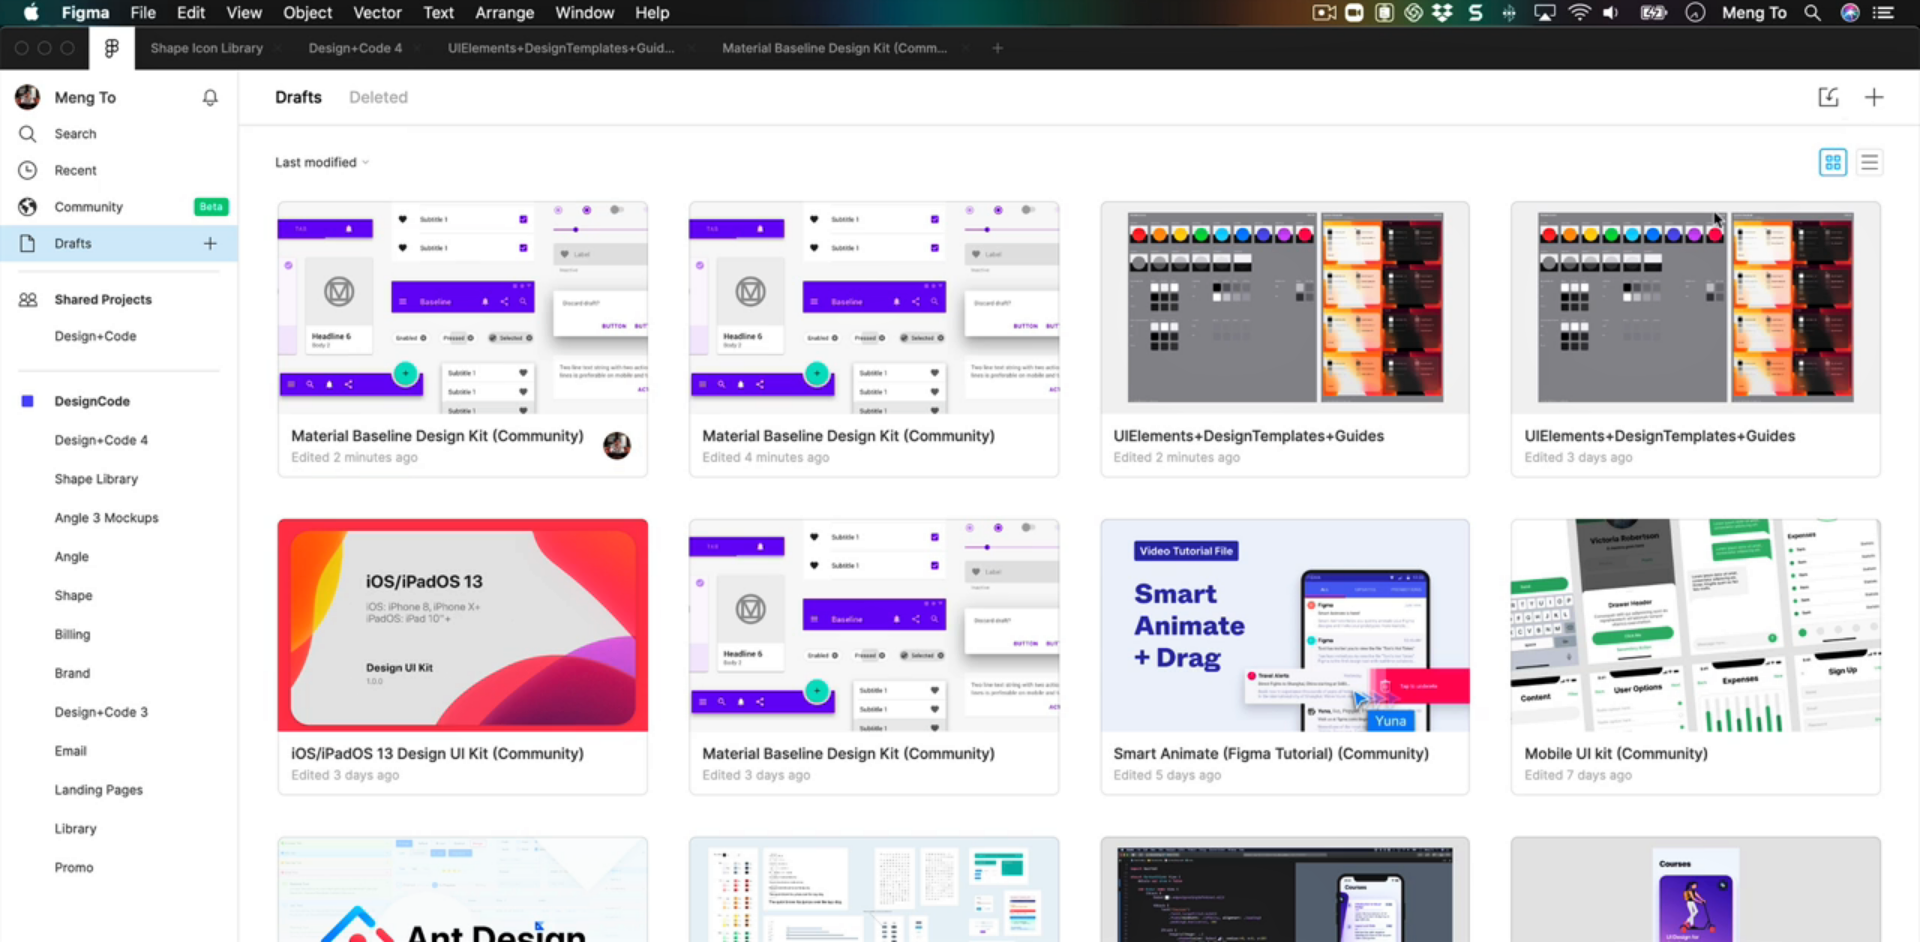This screenshot has height=942, width=1920.
Task: Open the Library project in sidebar
Action: tap(75, 829)
